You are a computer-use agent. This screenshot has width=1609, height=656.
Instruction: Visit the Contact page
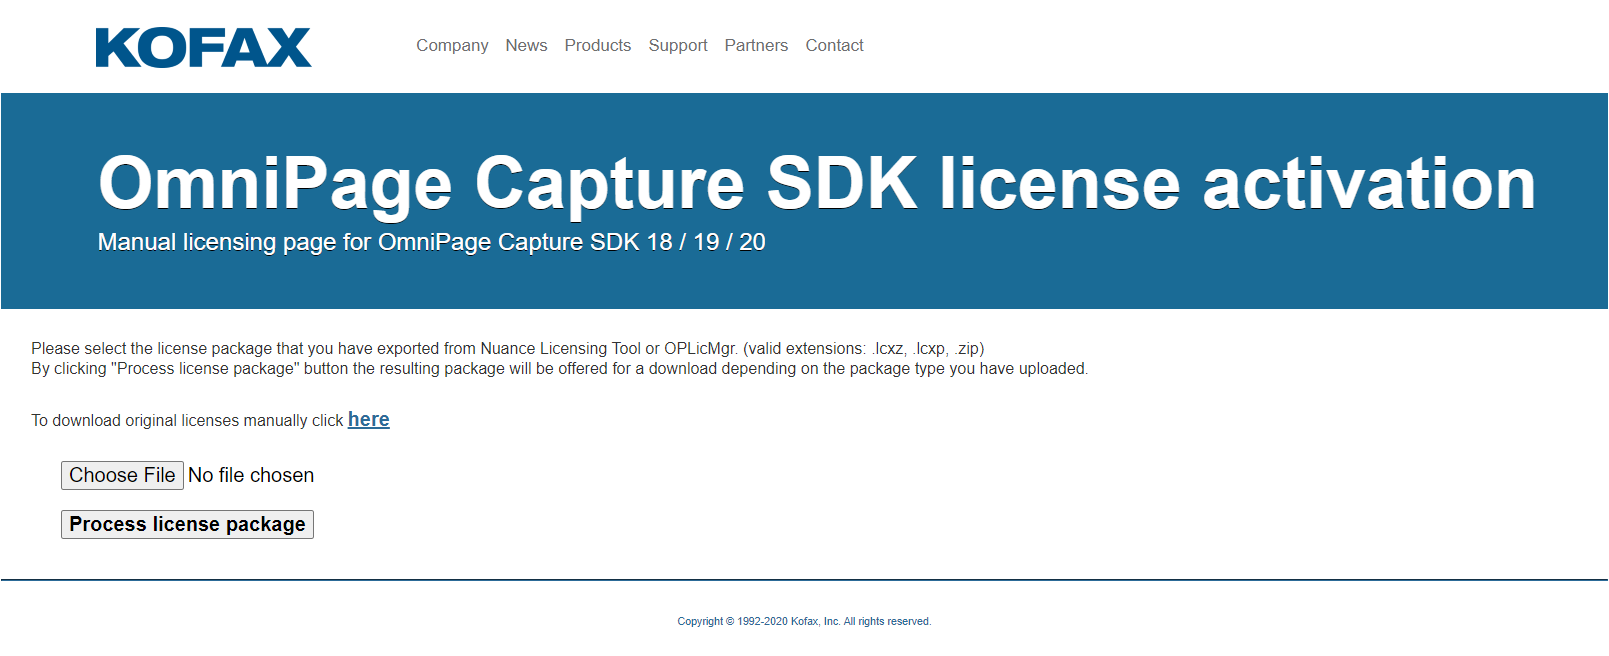(x=834, y=45)
